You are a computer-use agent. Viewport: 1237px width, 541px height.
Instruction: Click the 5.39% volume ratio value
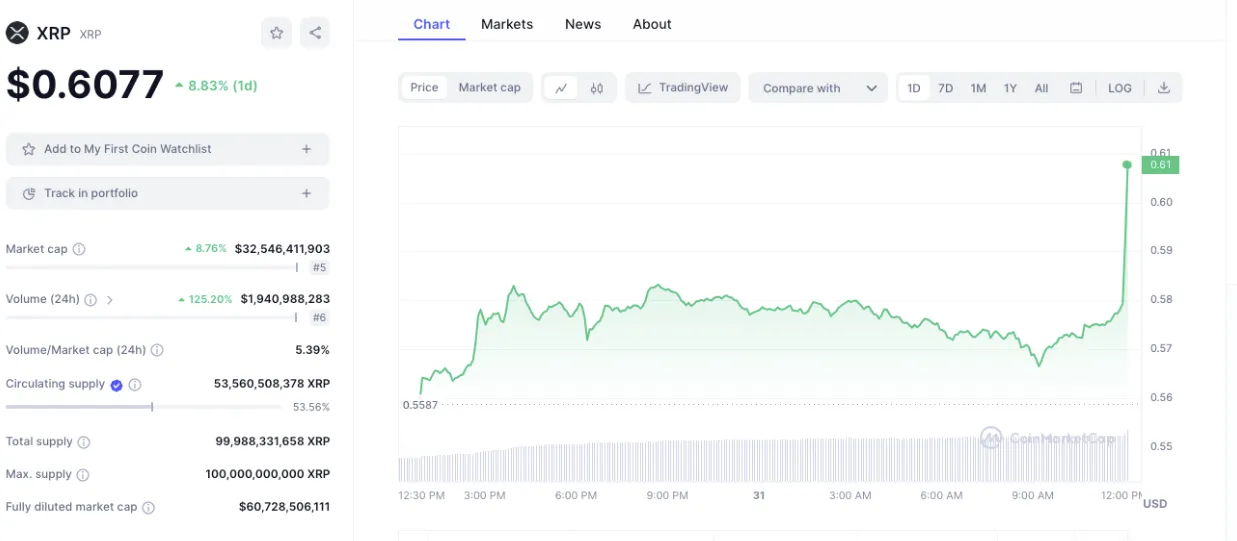click(312, 350)
